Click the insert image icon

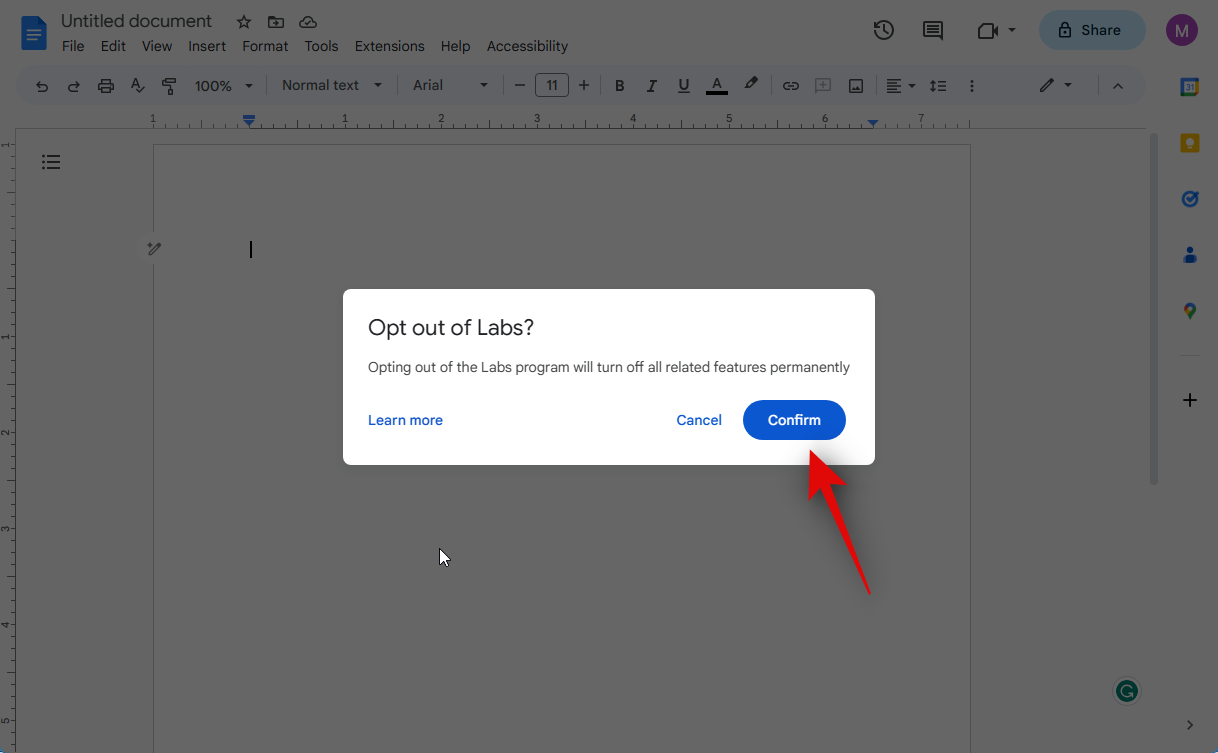[x=855, y=86]
